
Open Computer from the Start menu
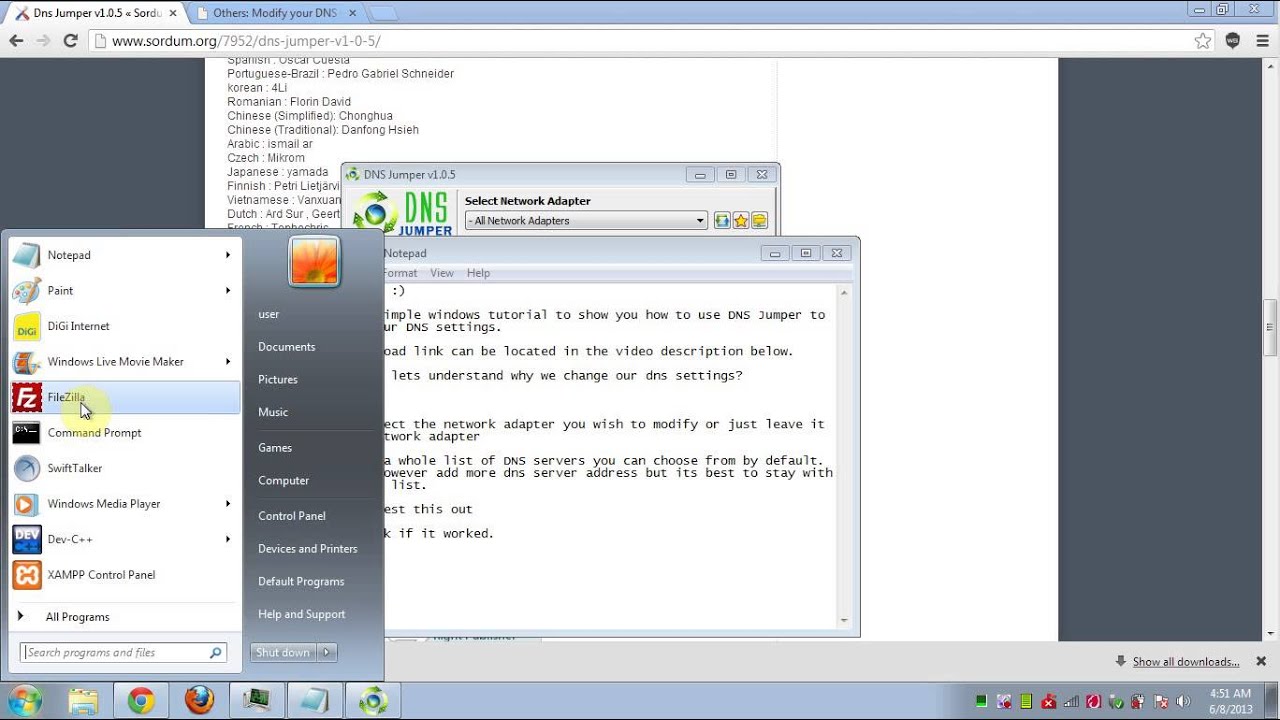click(x=284, y=481)
